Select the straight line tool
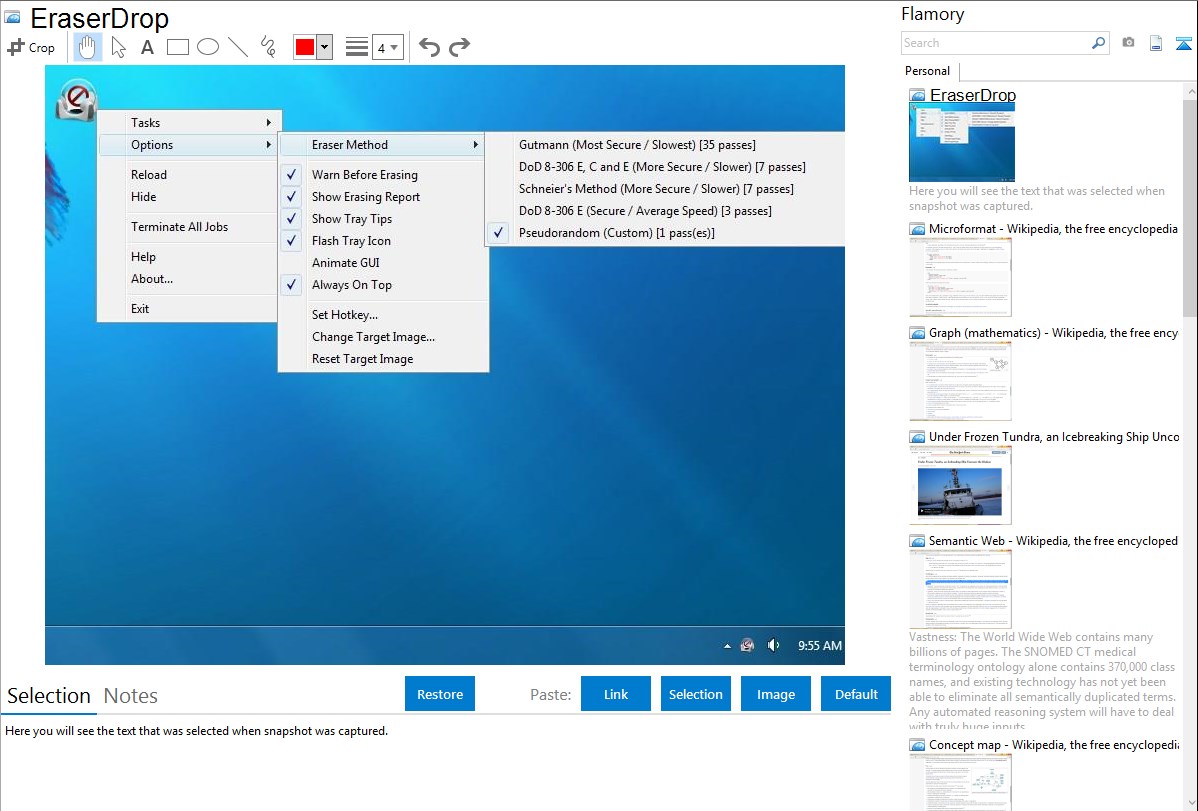This screenshot has height=811, width=1198. (x=238, y=47)
